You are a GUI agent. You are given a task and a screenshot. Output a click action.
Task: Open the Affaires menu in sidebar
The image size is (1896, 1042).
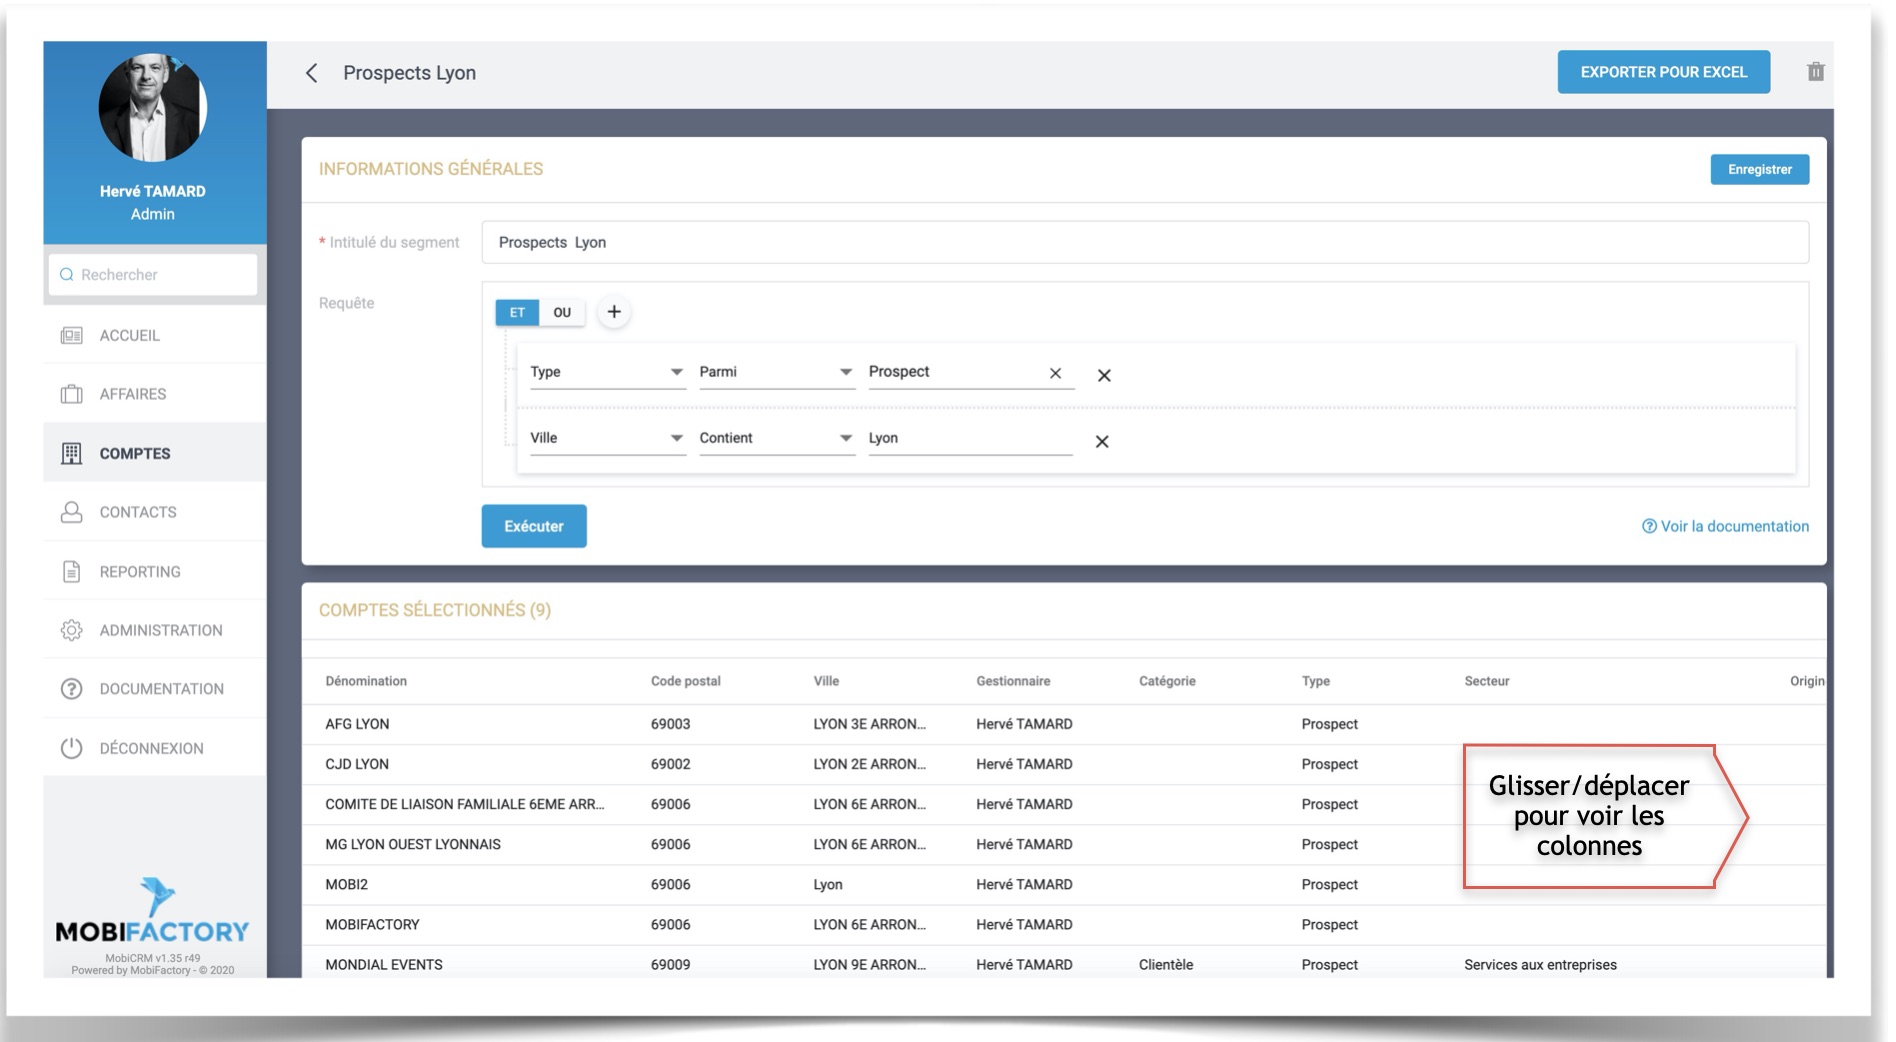[x=133, y=394]
